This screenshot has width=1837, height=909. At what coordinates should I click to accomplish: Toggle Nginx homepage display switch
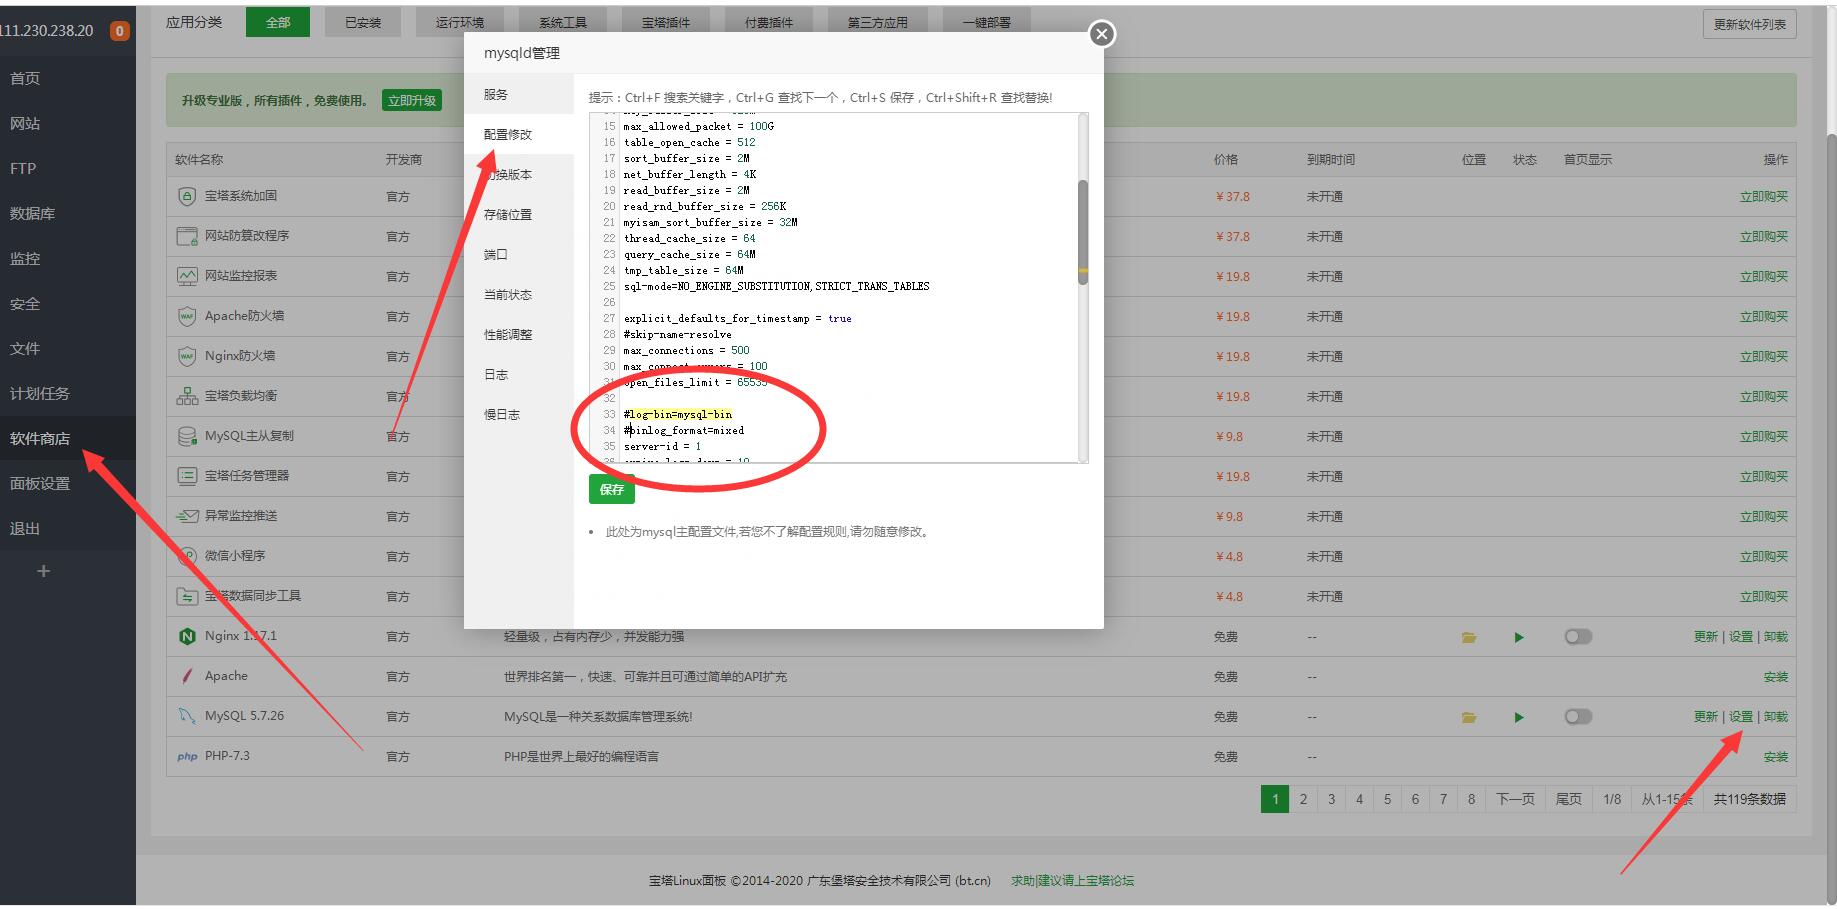[1577, 637]
